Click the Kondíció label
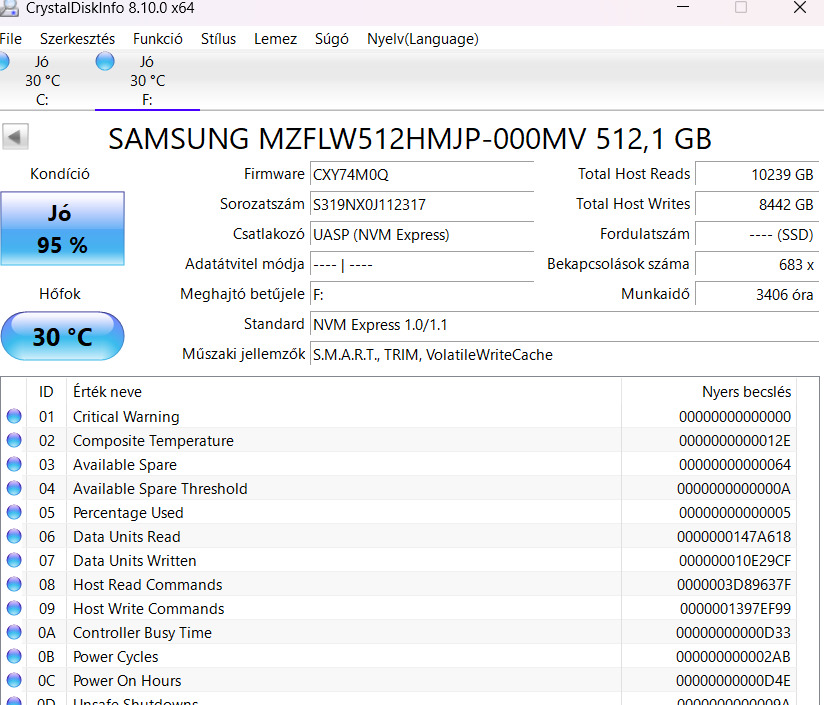This screenshot has height=705, width=824. pos(59,174)
